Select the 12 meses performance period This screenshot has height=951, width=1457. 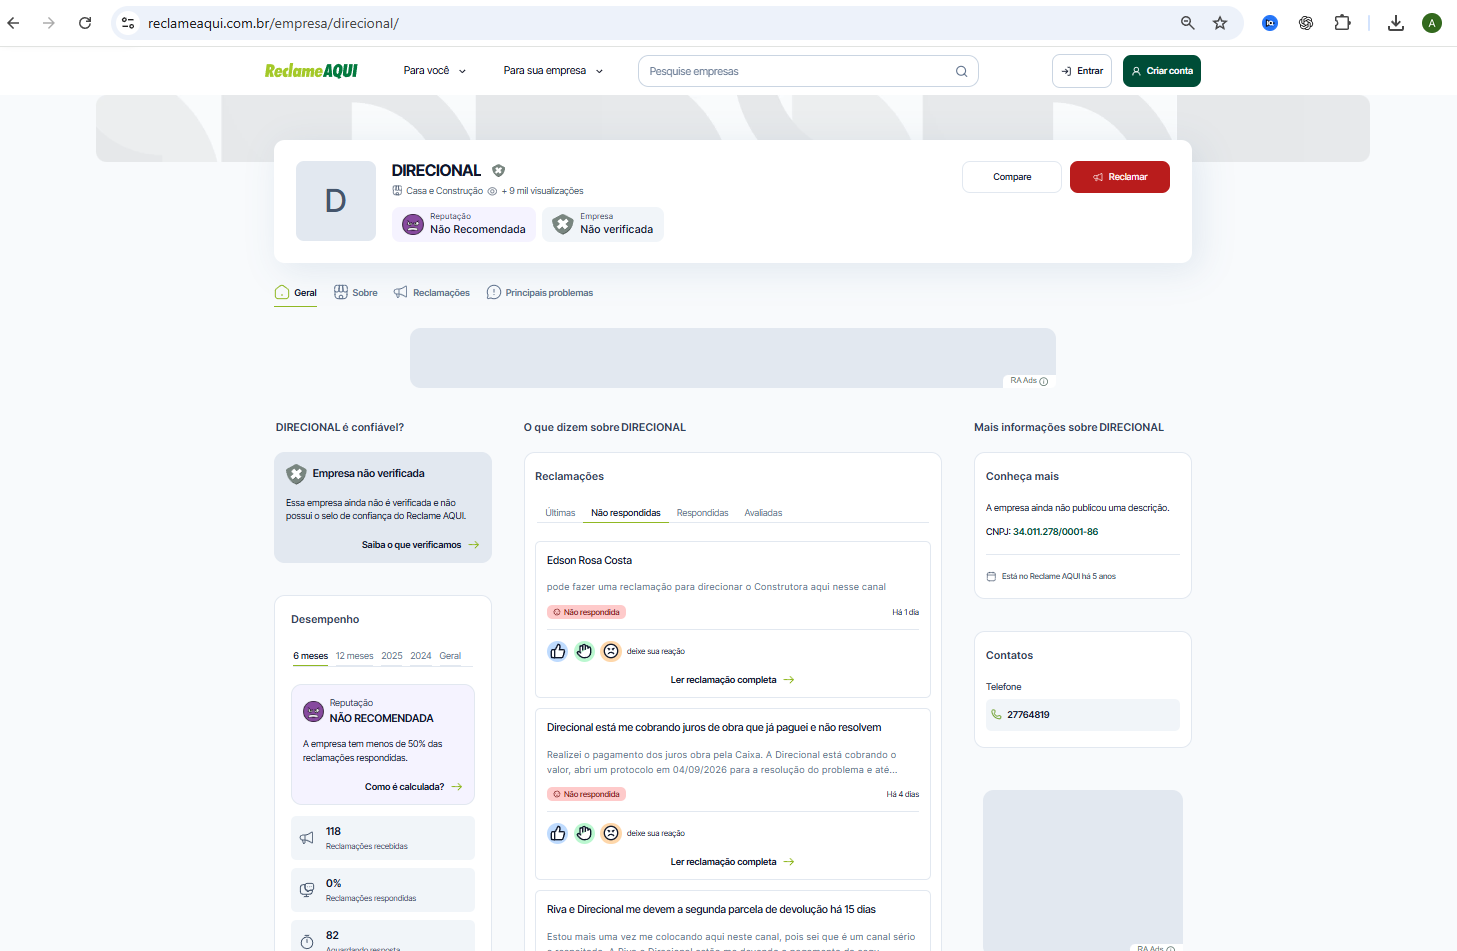point(354,656)
